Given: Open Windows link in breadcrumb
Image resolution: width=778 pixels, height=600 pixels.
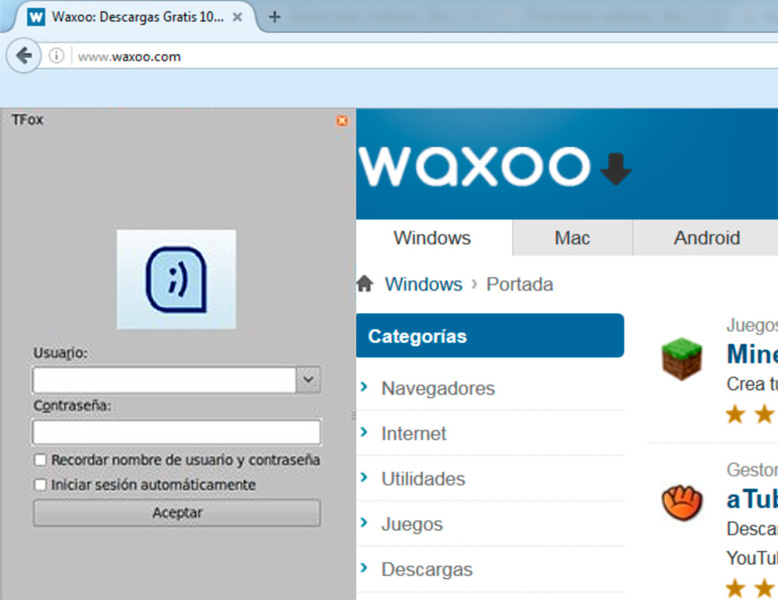Looking at the screenshot, I should (423, 284).
